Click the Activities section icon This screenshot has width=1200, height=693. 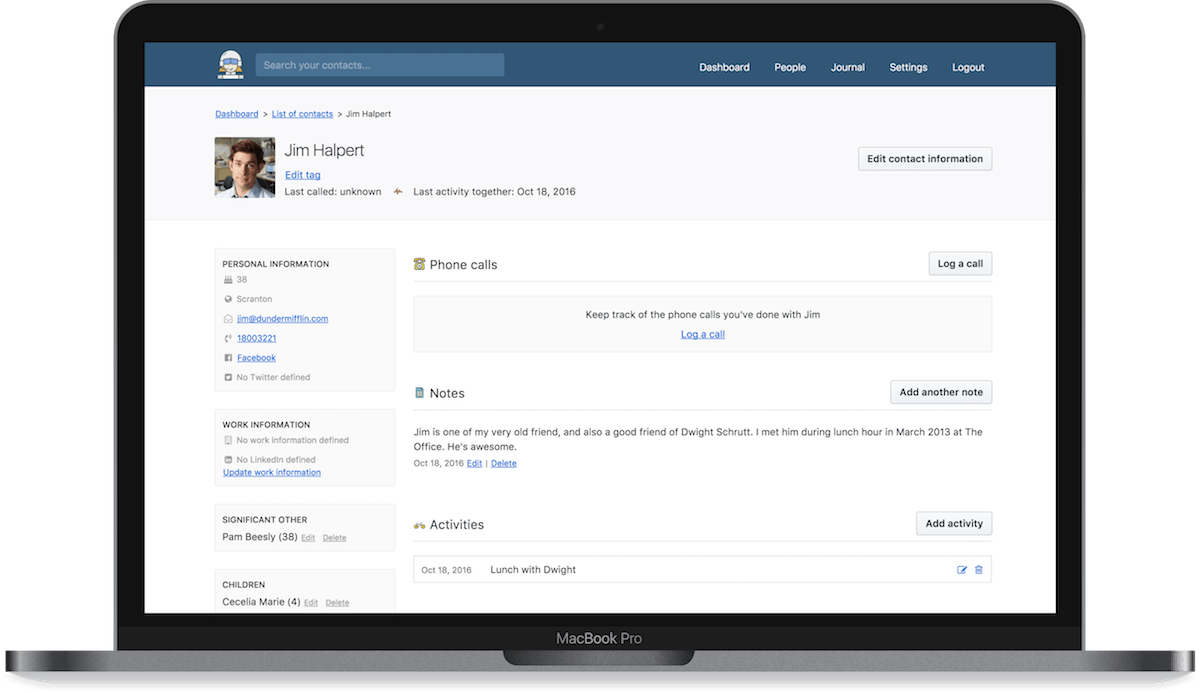point(420,525)
